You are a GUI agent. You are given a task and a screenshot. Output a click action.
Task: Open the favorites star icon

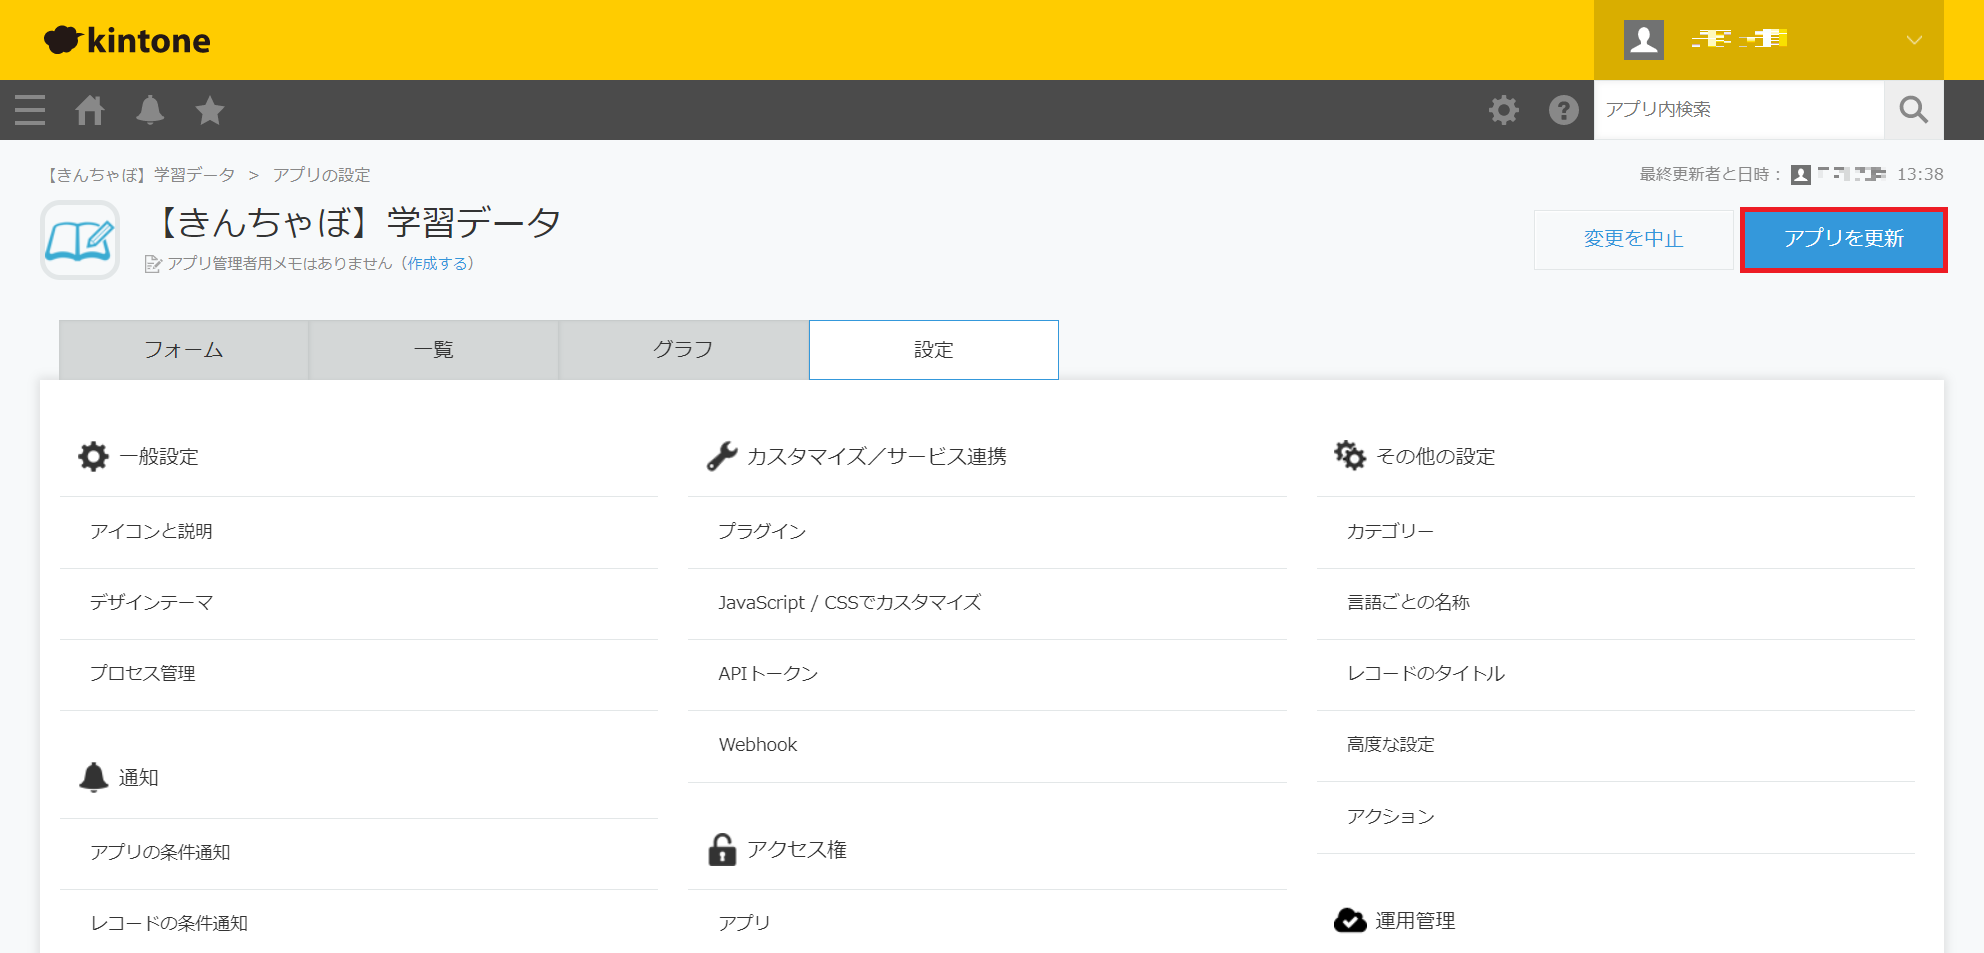tap(210, 110)
